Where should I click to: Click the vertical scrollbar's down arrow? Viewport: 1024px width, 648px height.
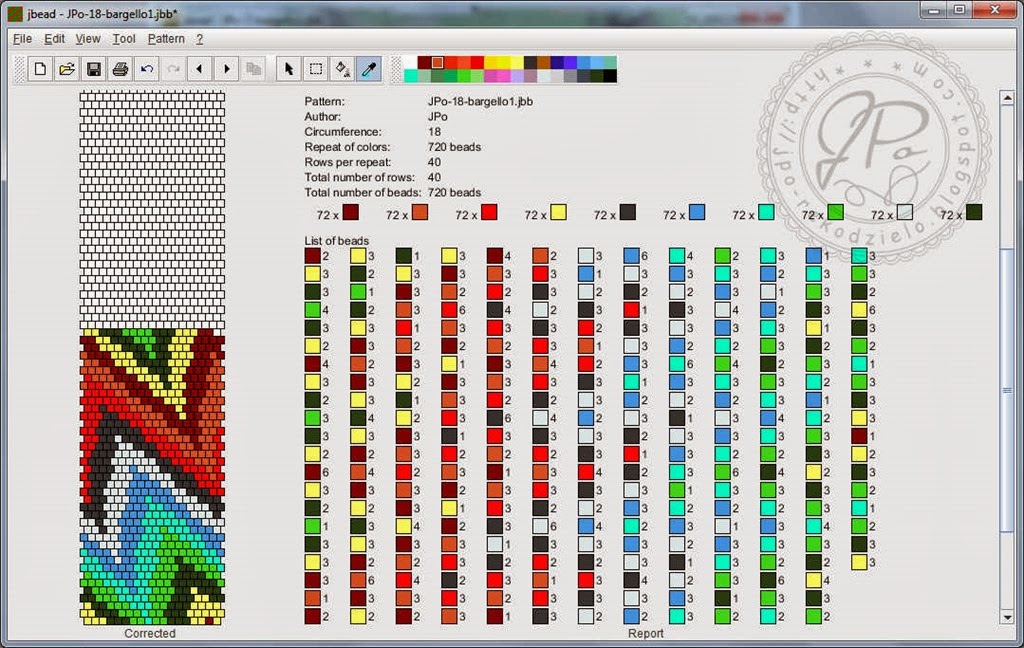coord(1006,617)
